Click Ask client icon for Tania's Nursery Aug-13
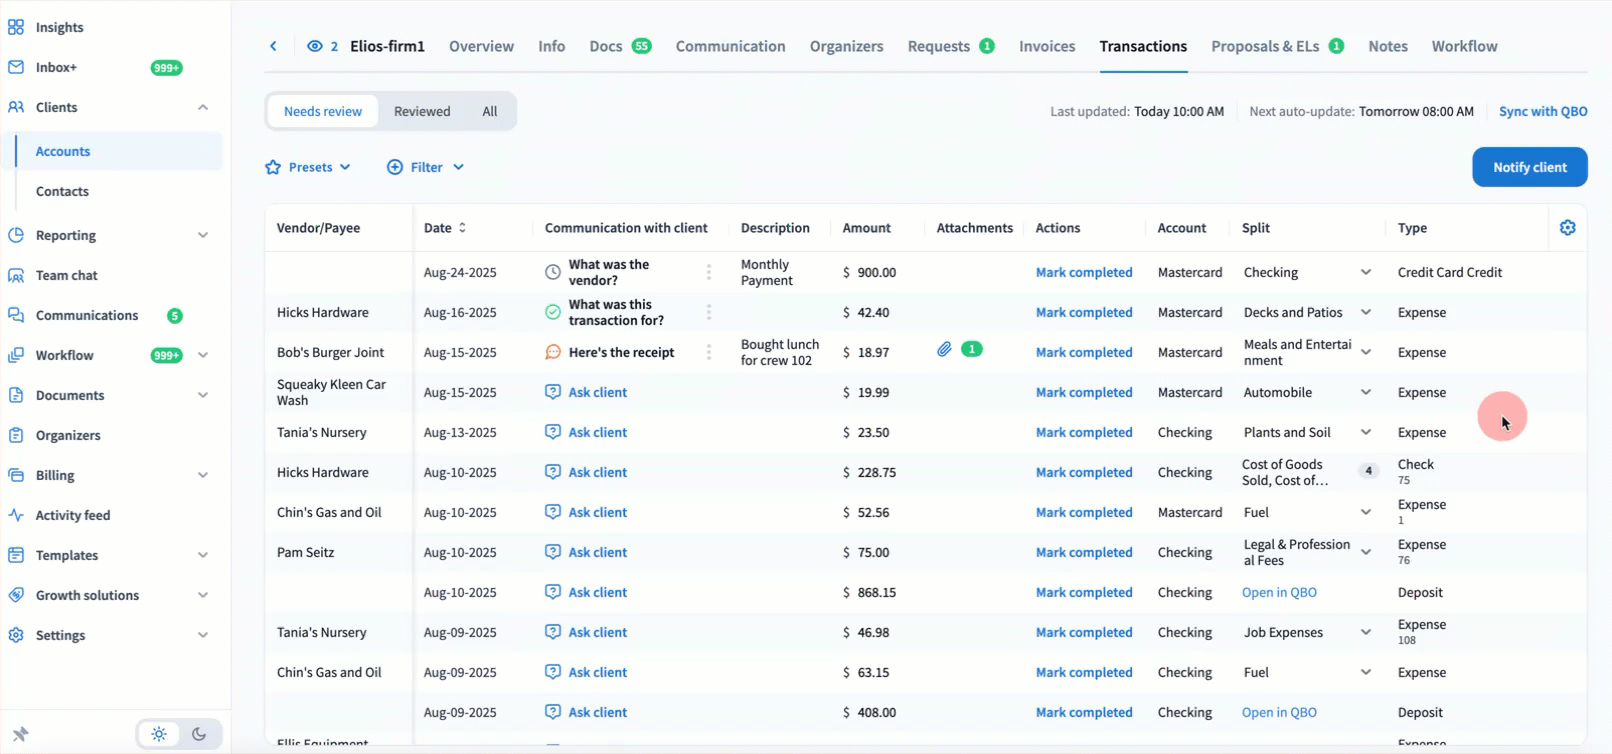The height and width of the screenshot is (754, 1612). (553, 432)
